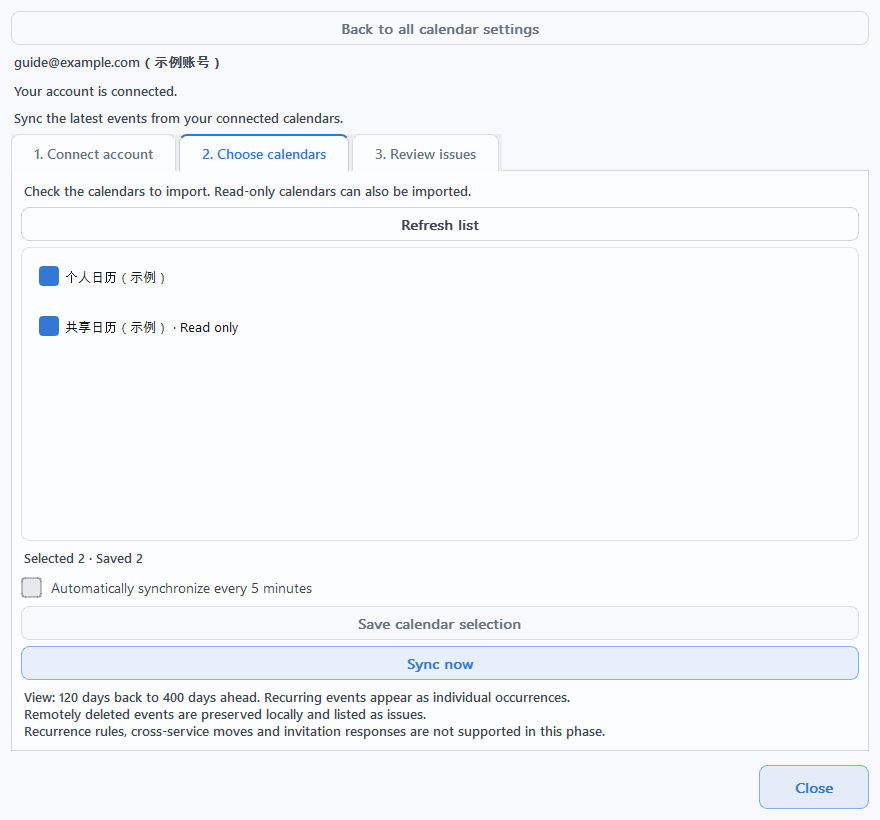Select the 个人日历（示例）calendar name
Image resolution: width=880 pixels, height=820 pixels.
coord(115,277)
